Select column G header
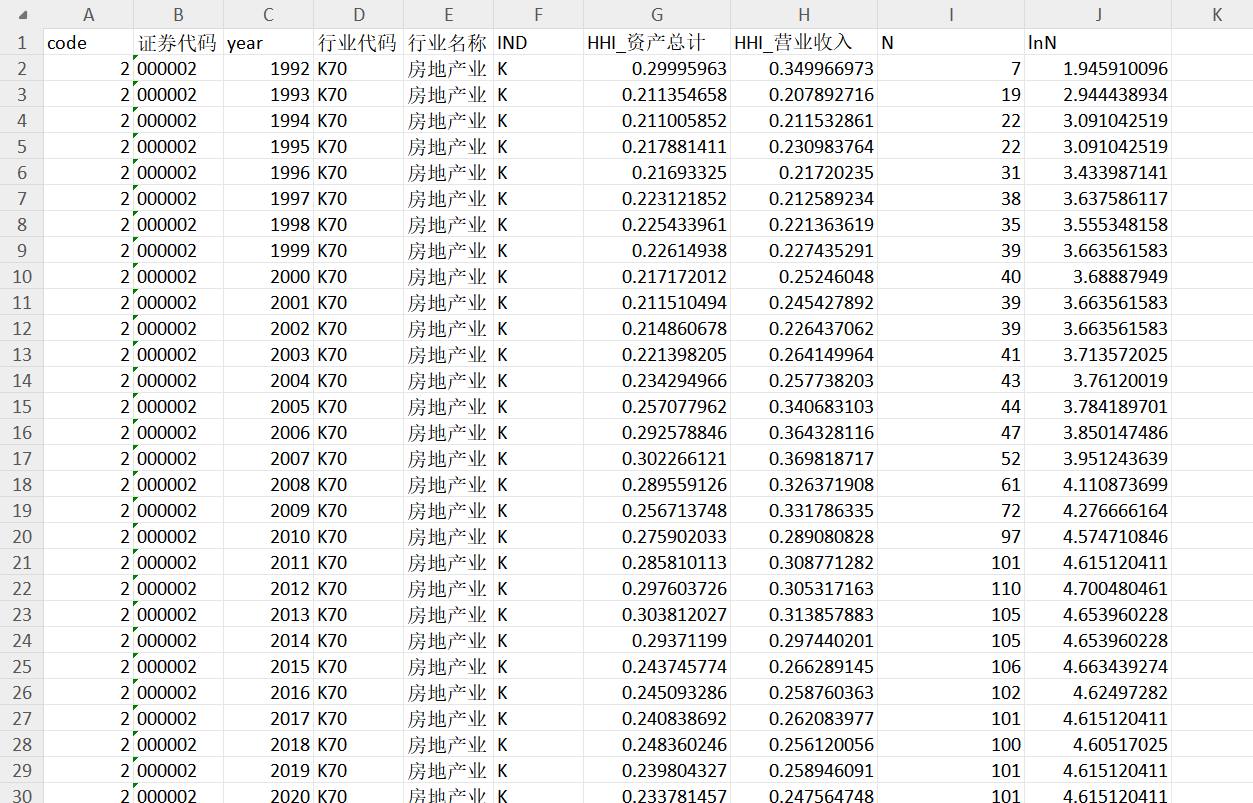 (x=657, y=14)
